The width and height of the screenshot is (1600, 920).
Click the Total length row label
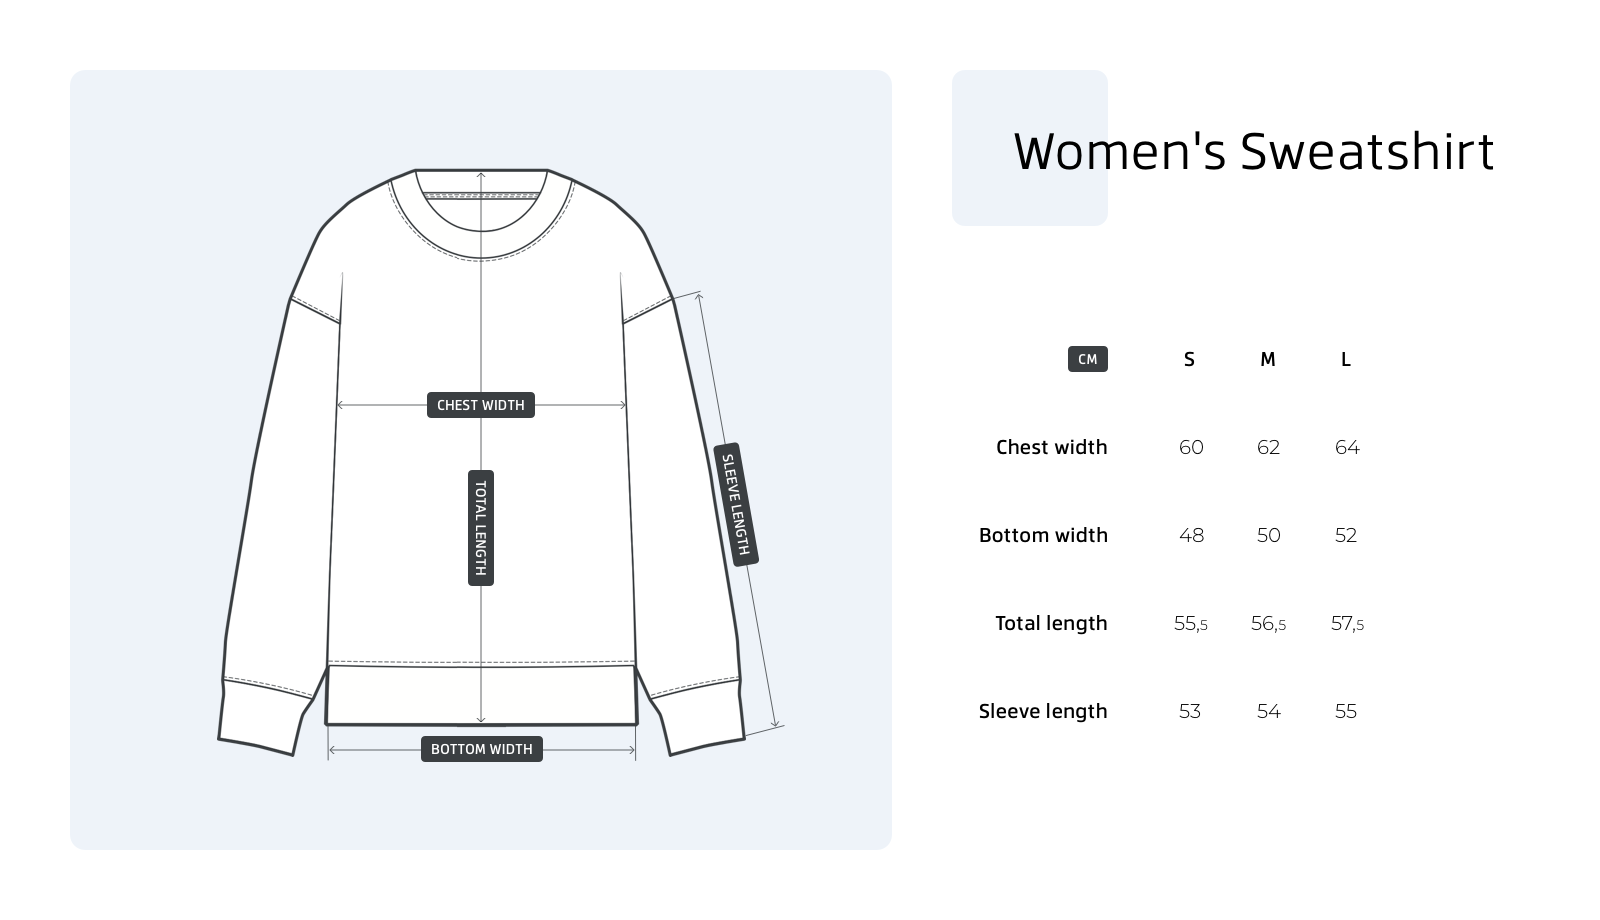1051,623
